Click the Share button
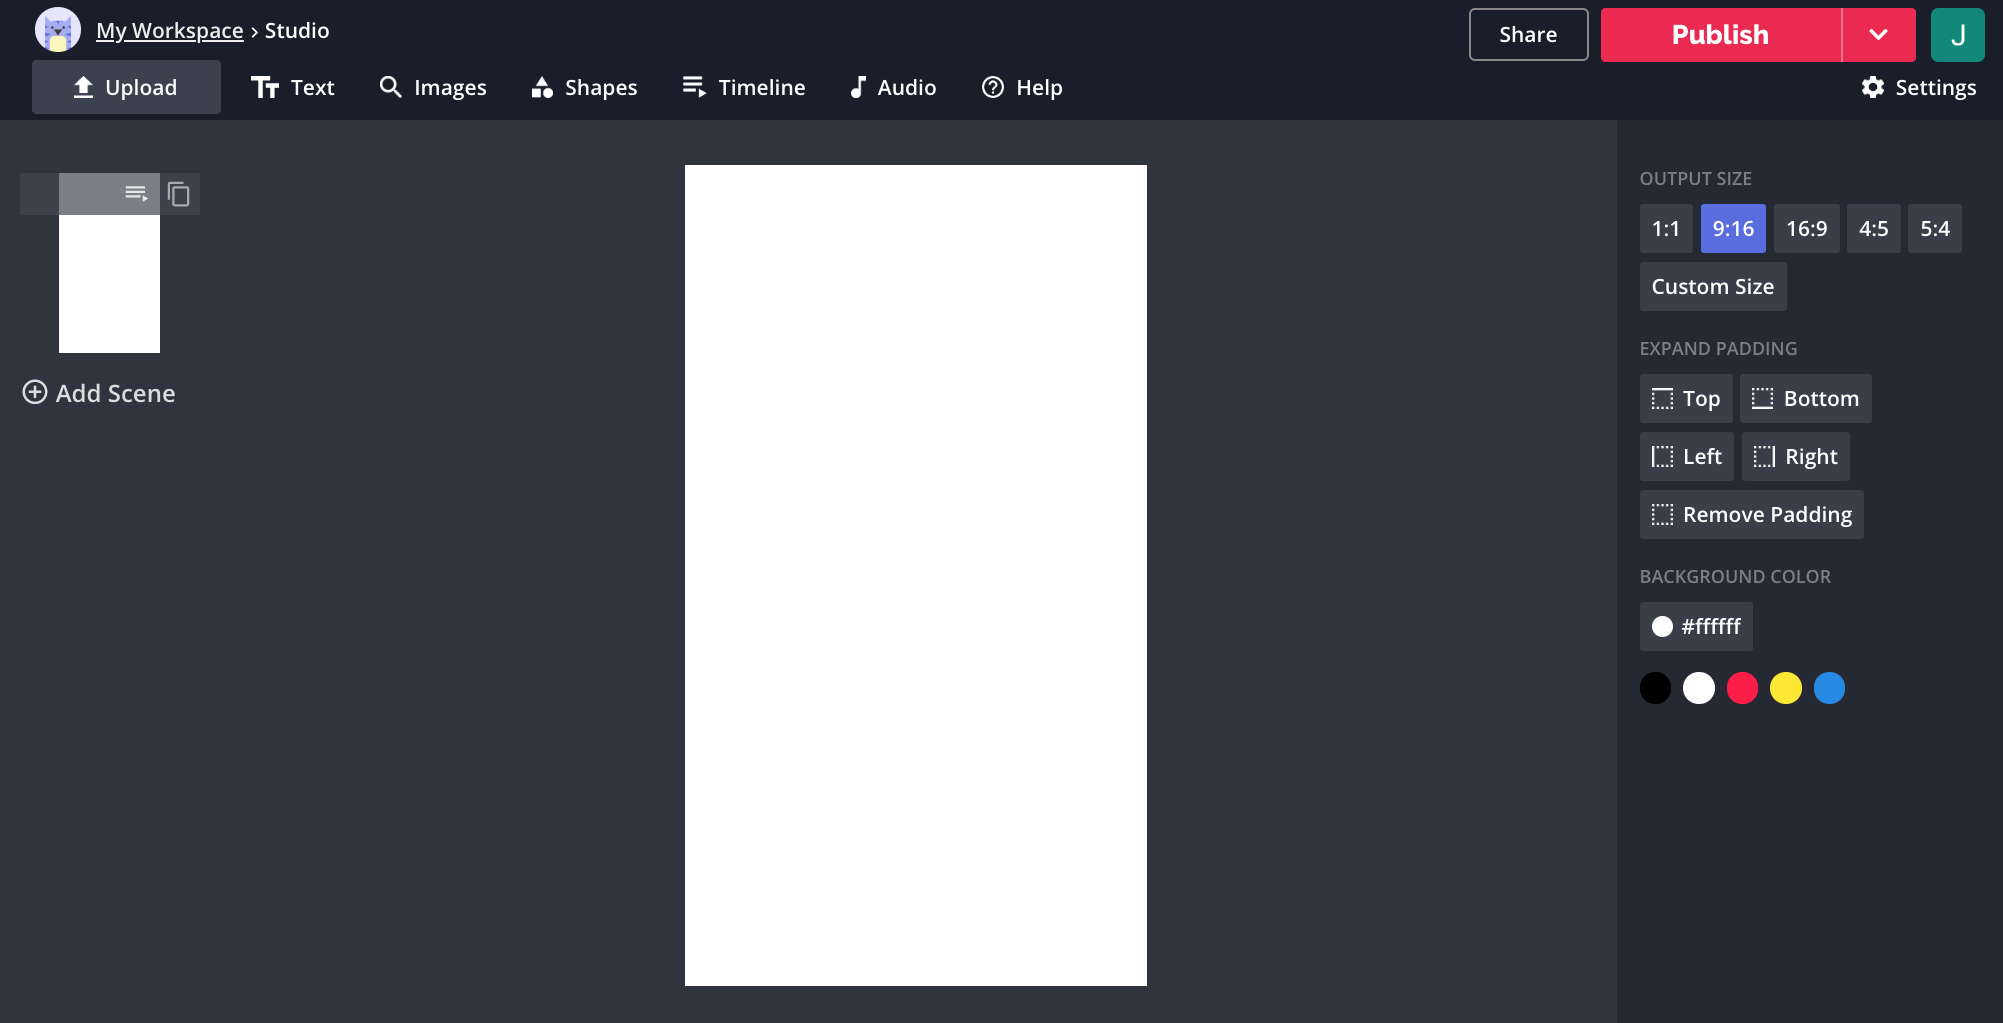The height and width of the screenshot is (1023, 2003). tap(1527, 35)
